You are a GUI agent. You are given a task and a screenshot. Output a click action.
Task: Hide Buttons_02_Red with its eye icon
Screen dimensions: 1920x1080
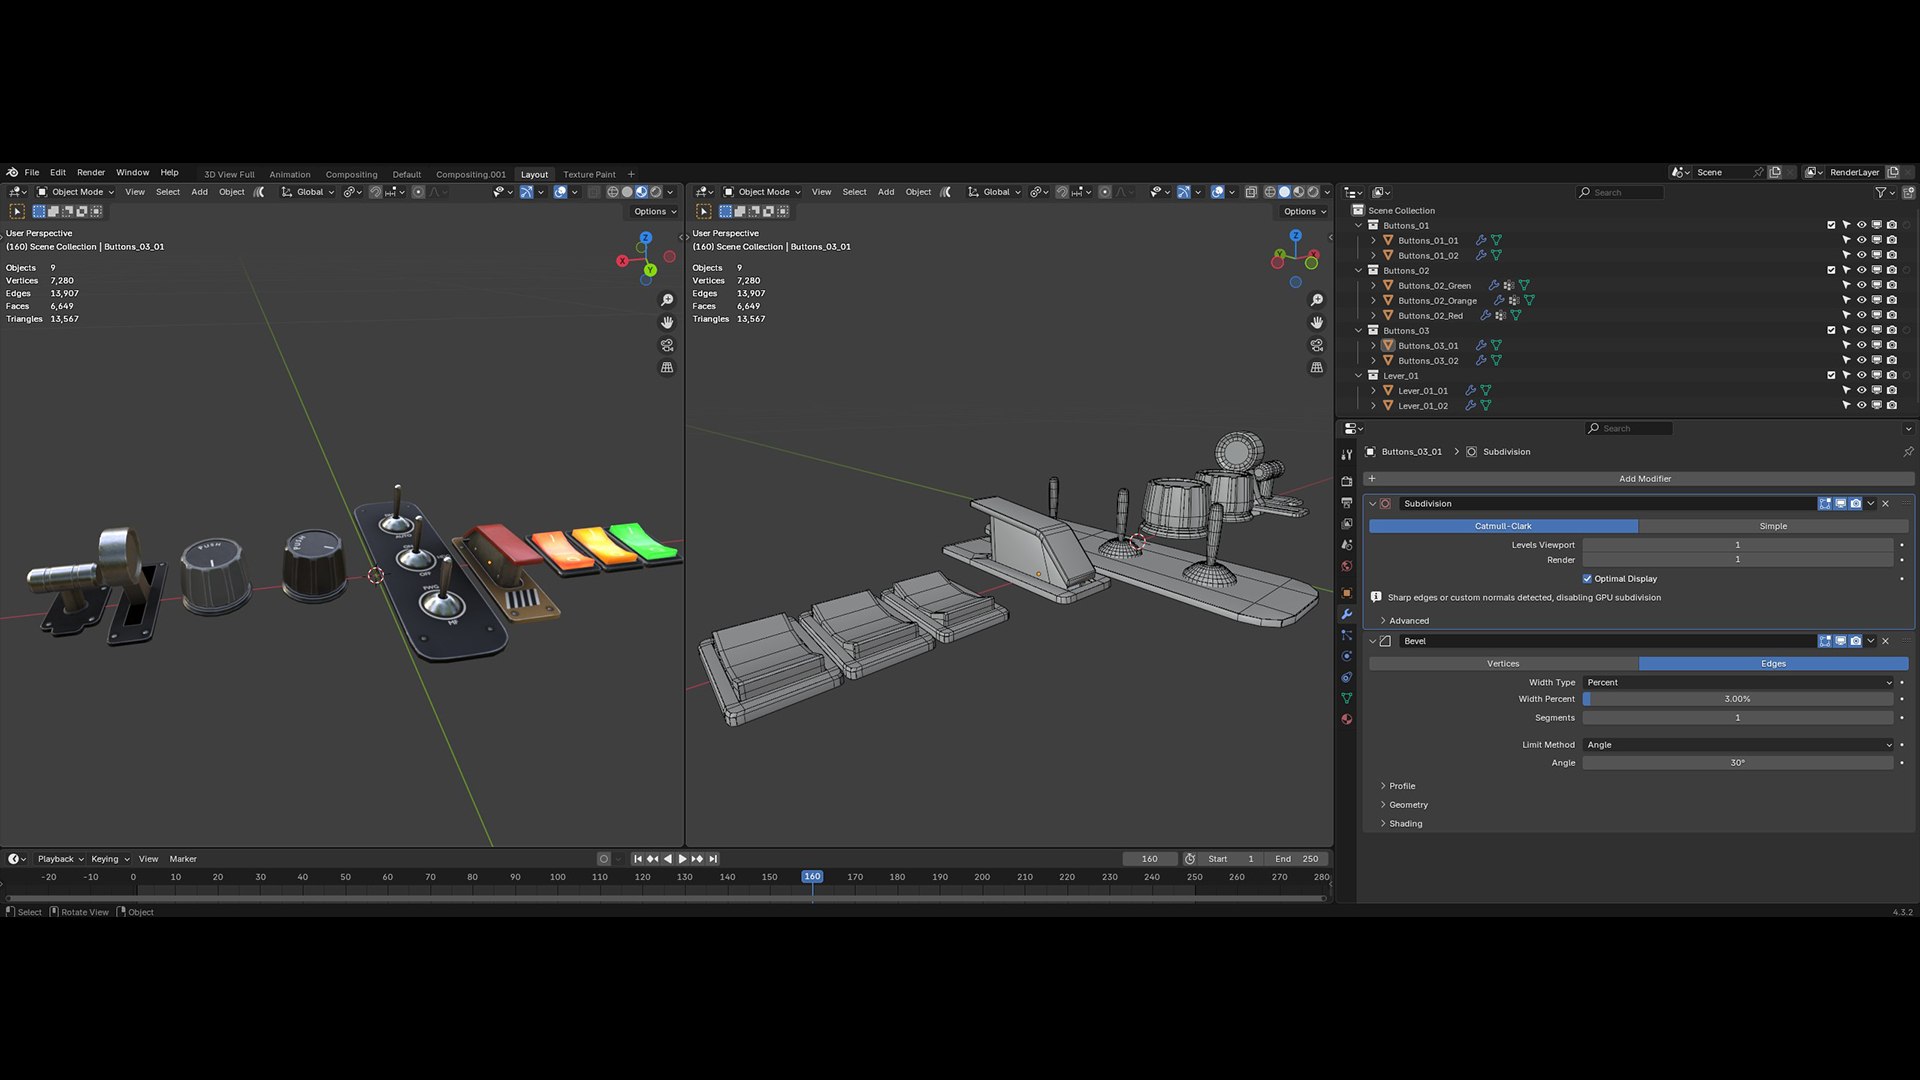[1861, 315]
